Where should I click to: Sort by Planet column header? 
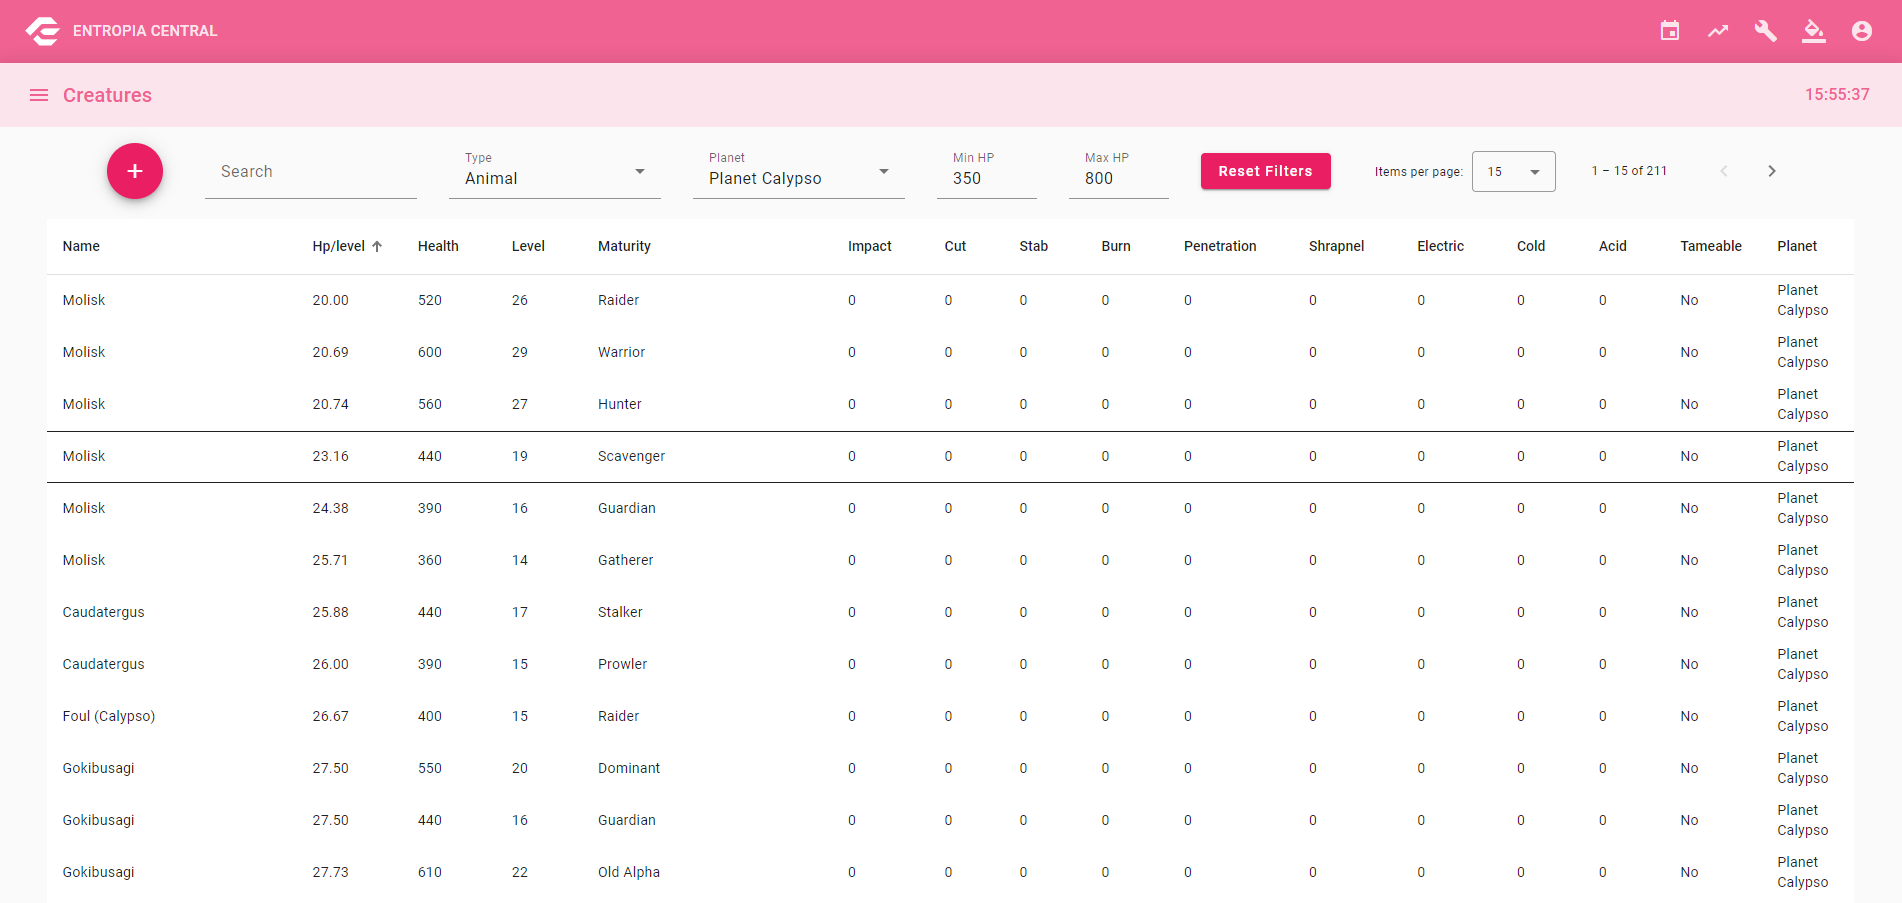pos(1797,246)
